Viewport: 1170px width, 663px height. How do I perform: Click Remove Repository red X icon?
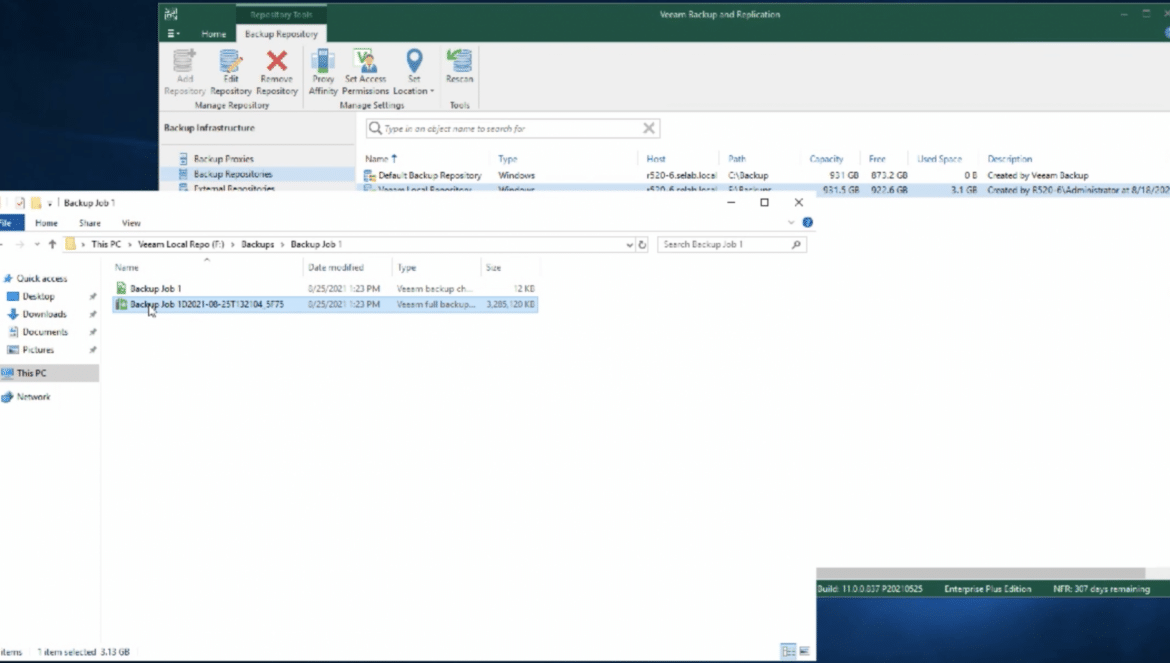pos(277,72)
